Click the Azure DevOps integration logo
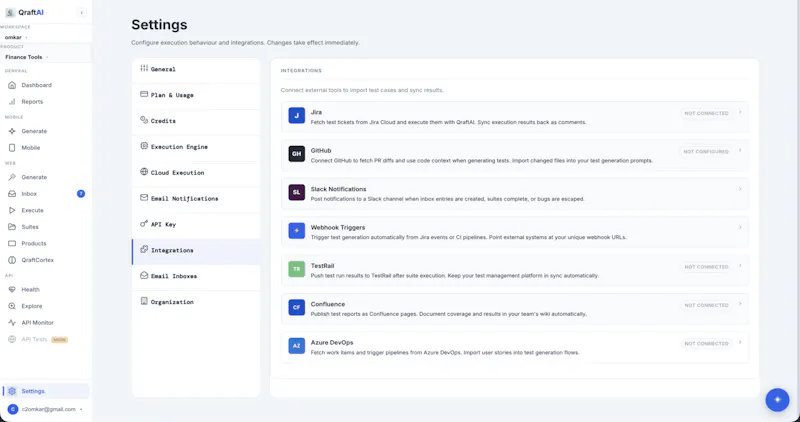Screen dimensions: 800x422 296,346
